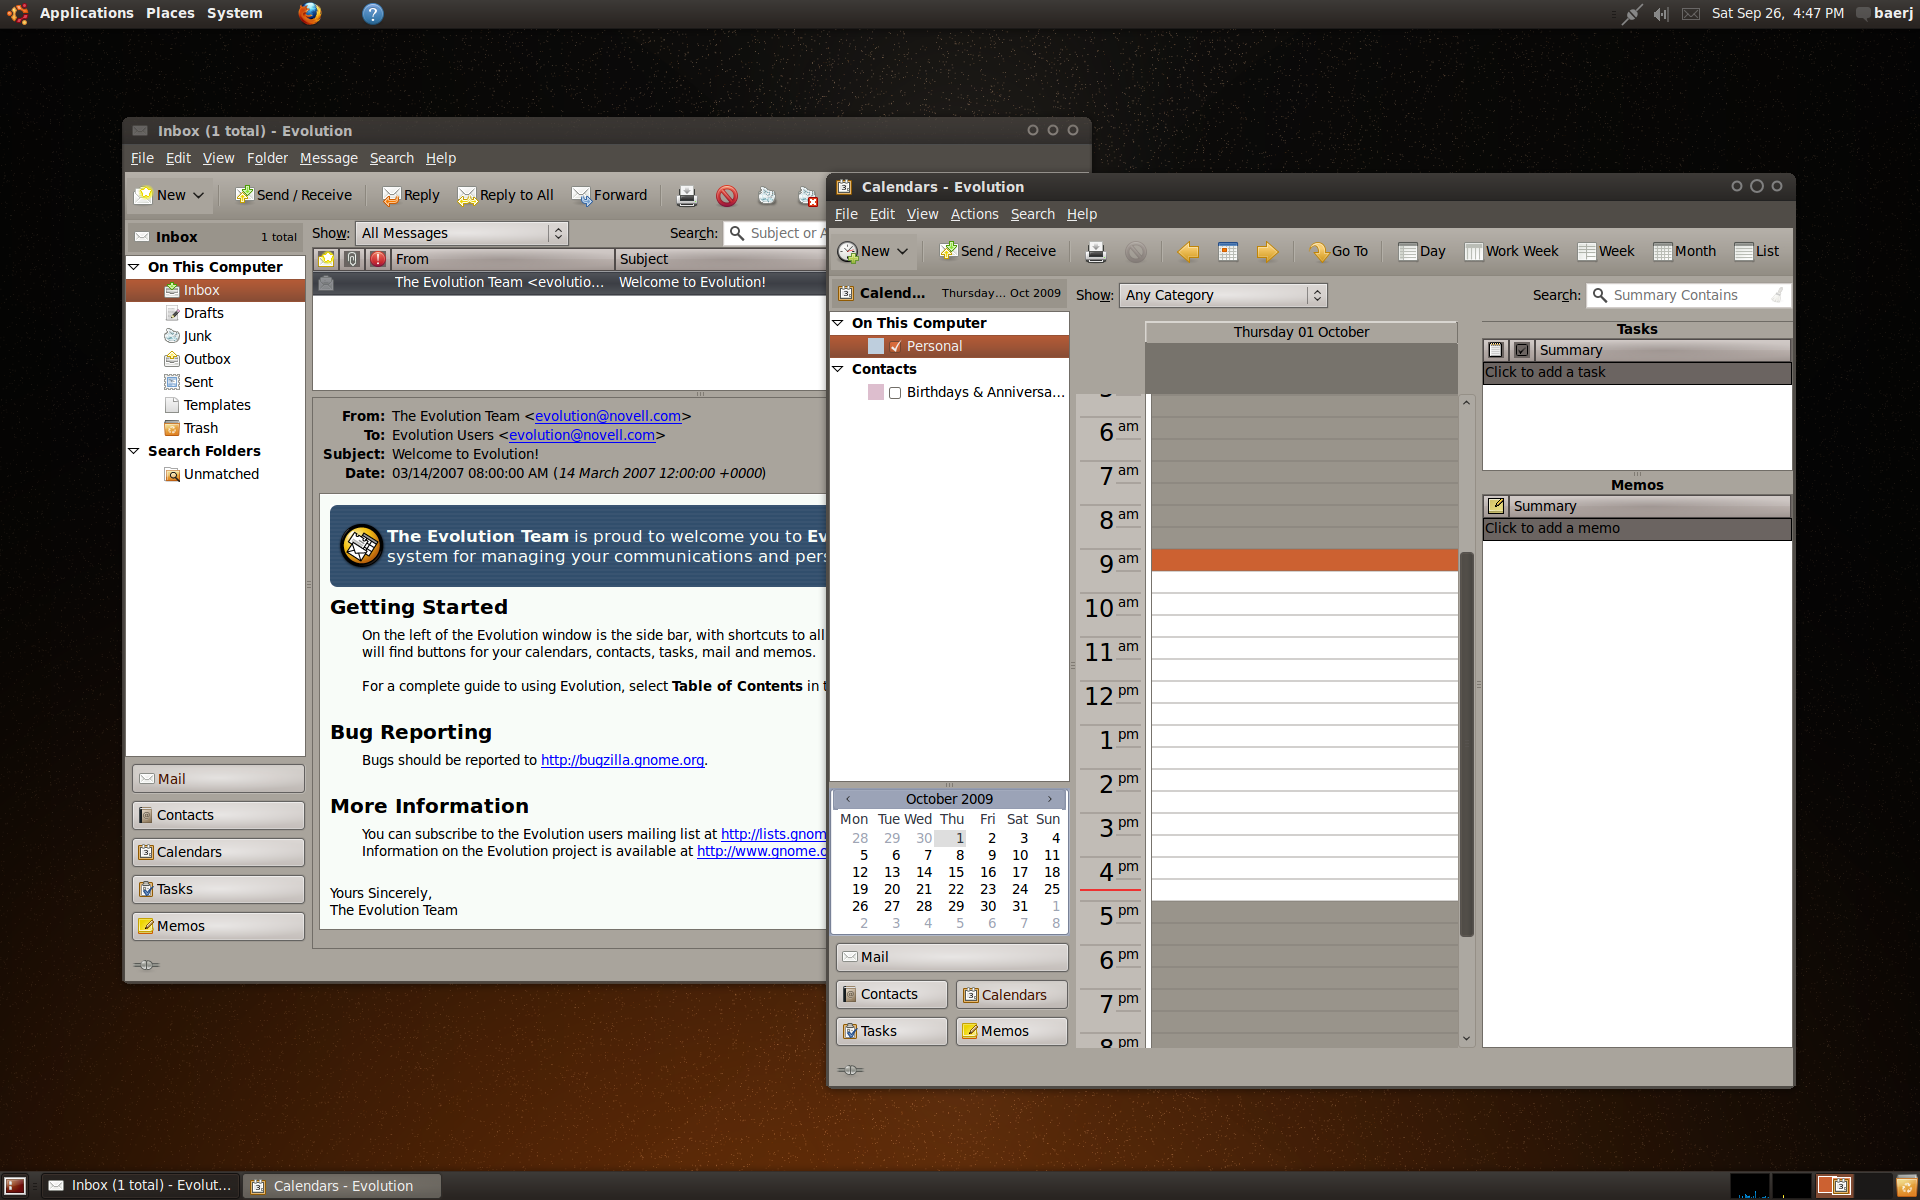Collapse the Search Folders tree section
The image size is (1920, 1200).
[134, 451]
